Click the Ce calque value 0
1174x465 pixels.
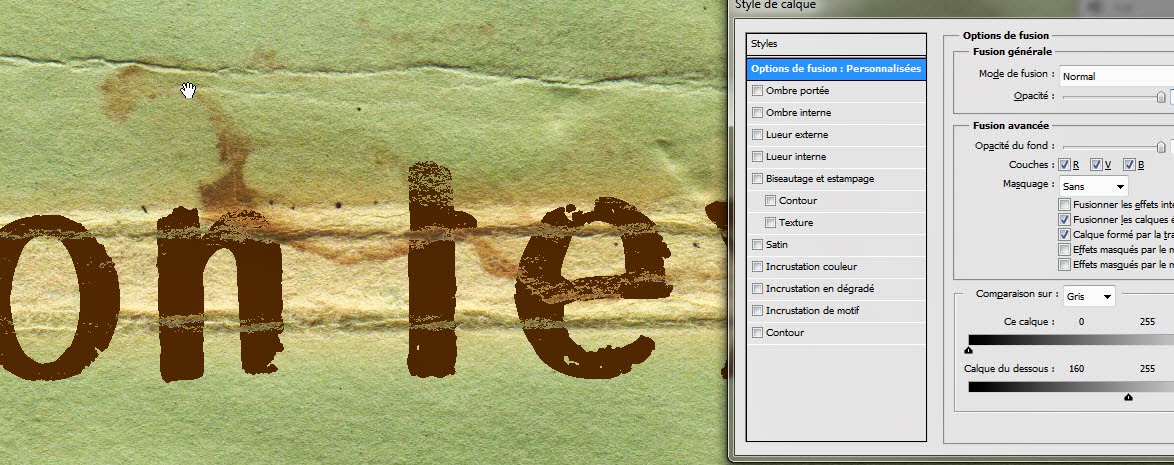pos(1081,321)
